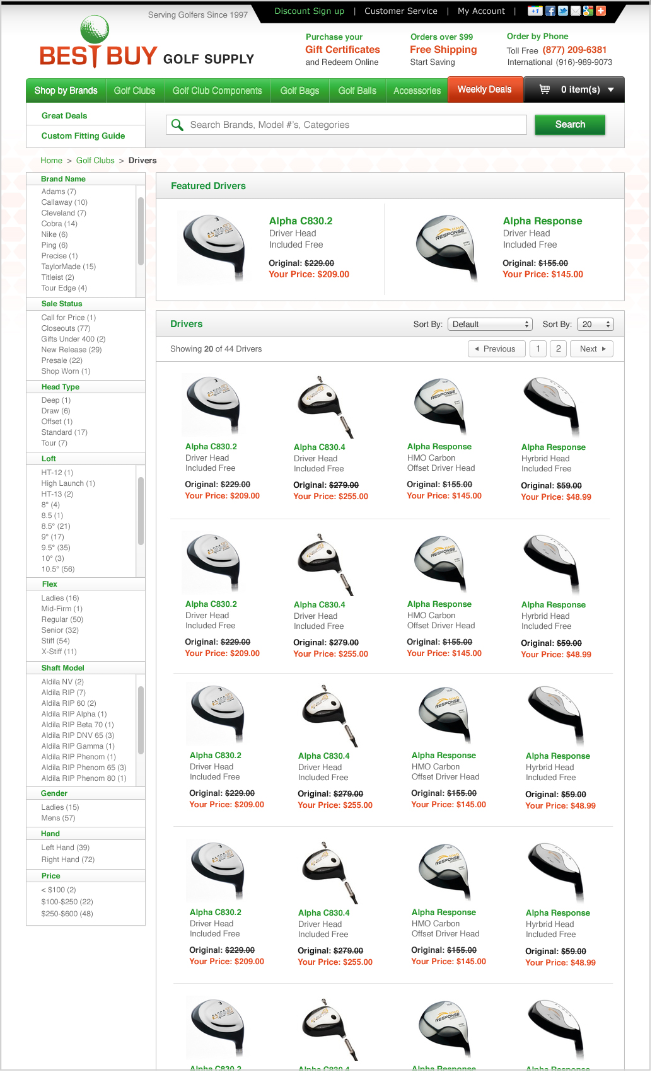Click the Next page button
Image resolution: width=651 pixels, height=1071 pixels.
[592, 348]
